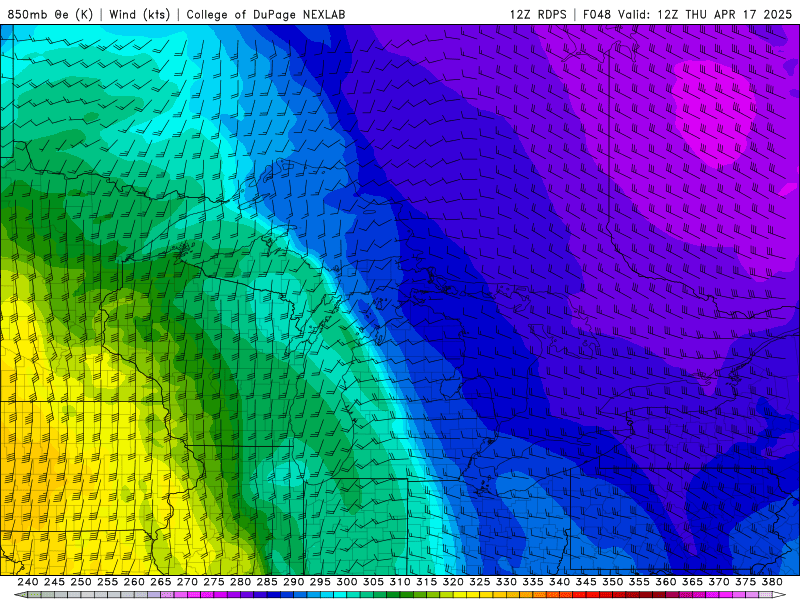
Task: Select the 295 legend label
Action: [x=320, y=582]
